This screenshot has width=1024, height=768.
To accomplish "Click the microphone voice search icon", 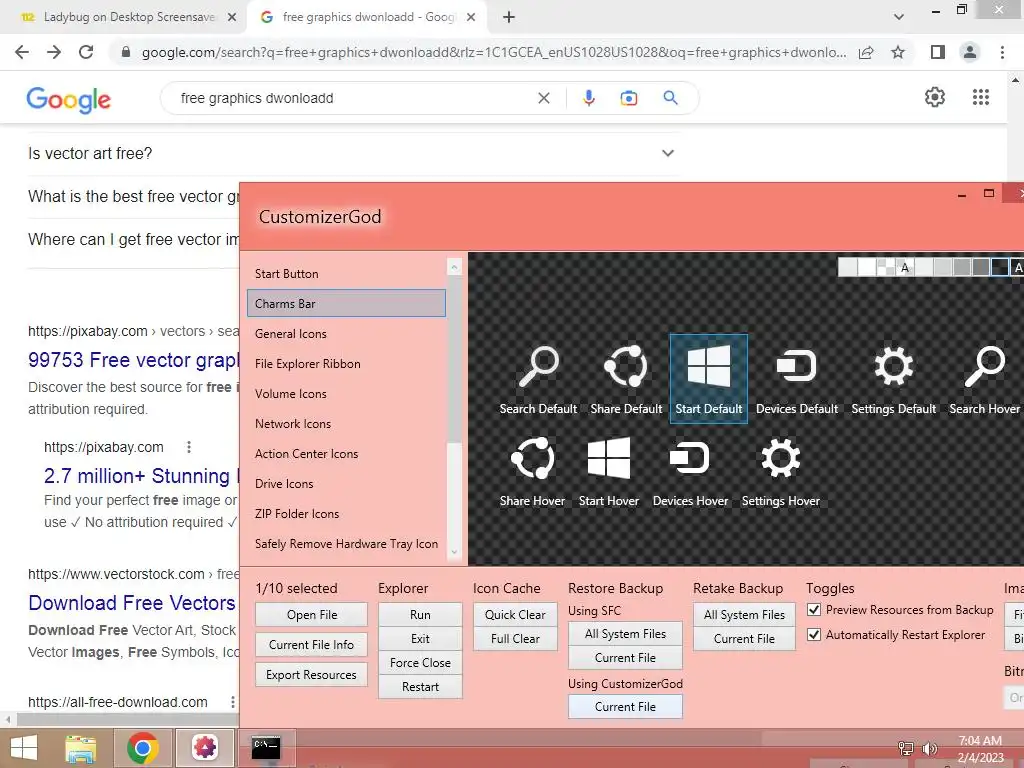I will click(x=588, y=98).
